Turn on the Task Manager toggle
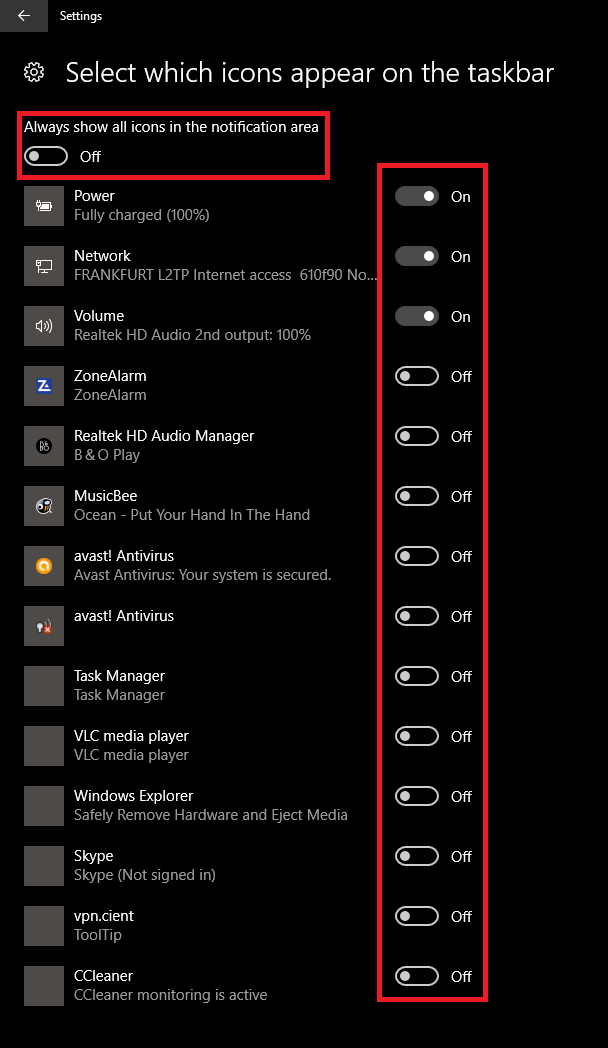608x1048 pixels. [417, 676]
